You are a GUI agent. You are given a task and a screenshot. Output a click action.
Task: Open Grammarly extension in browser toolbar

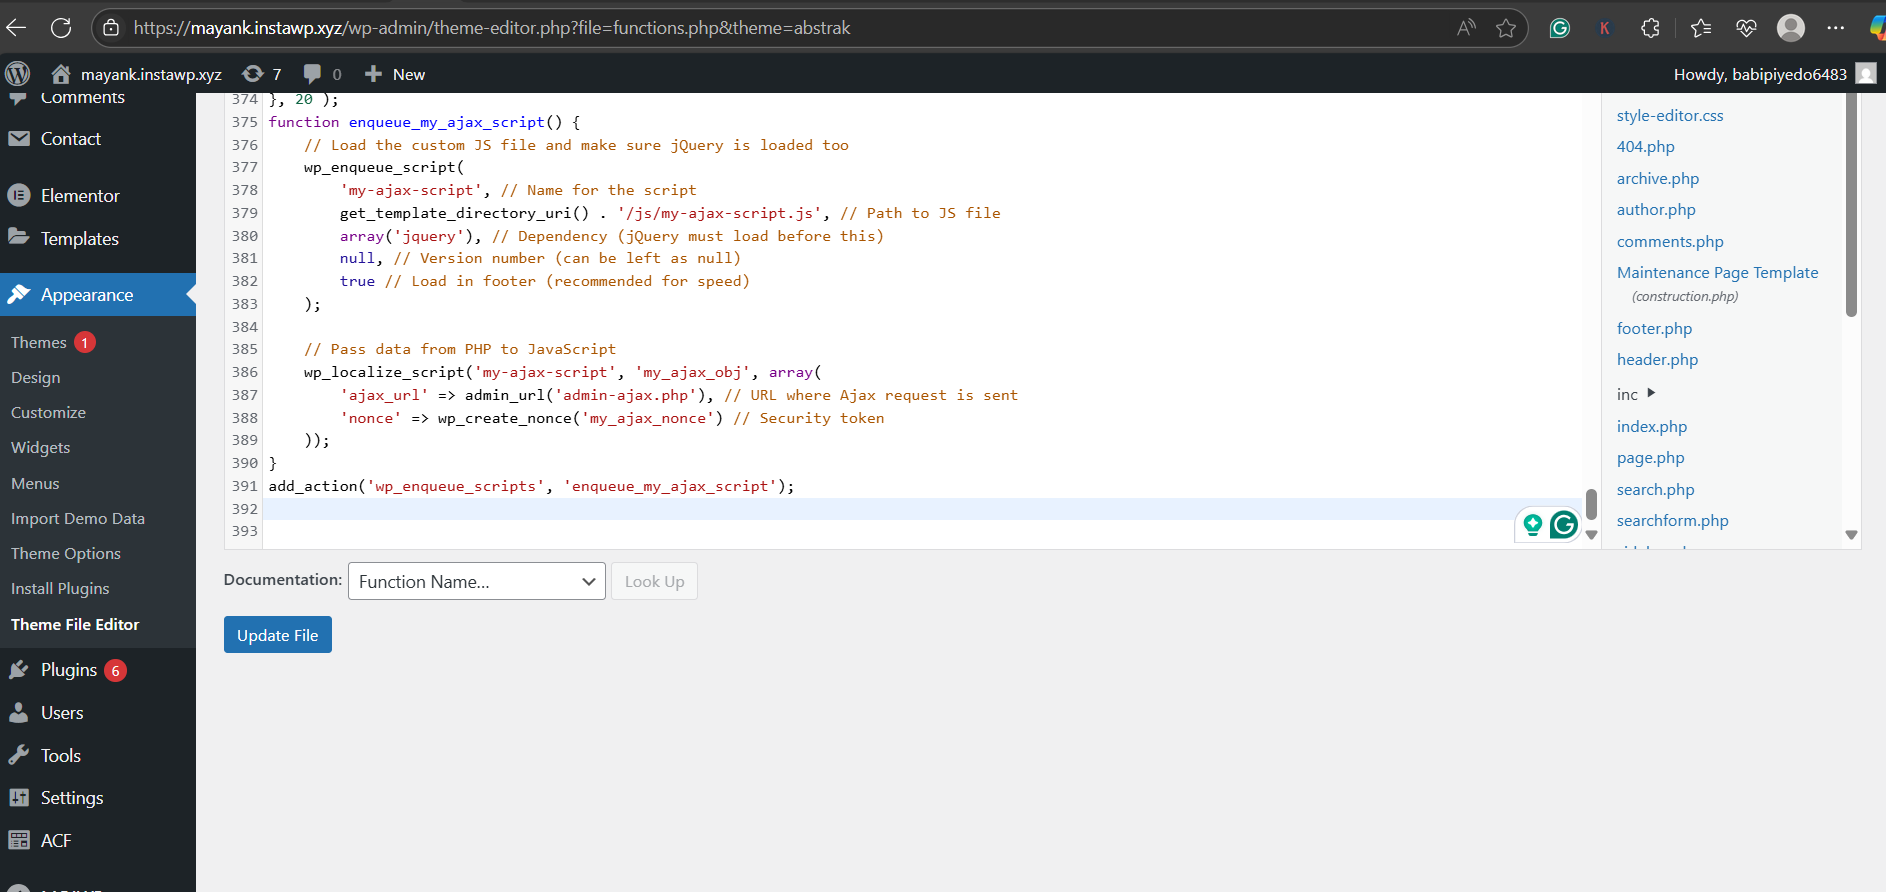1560,28
